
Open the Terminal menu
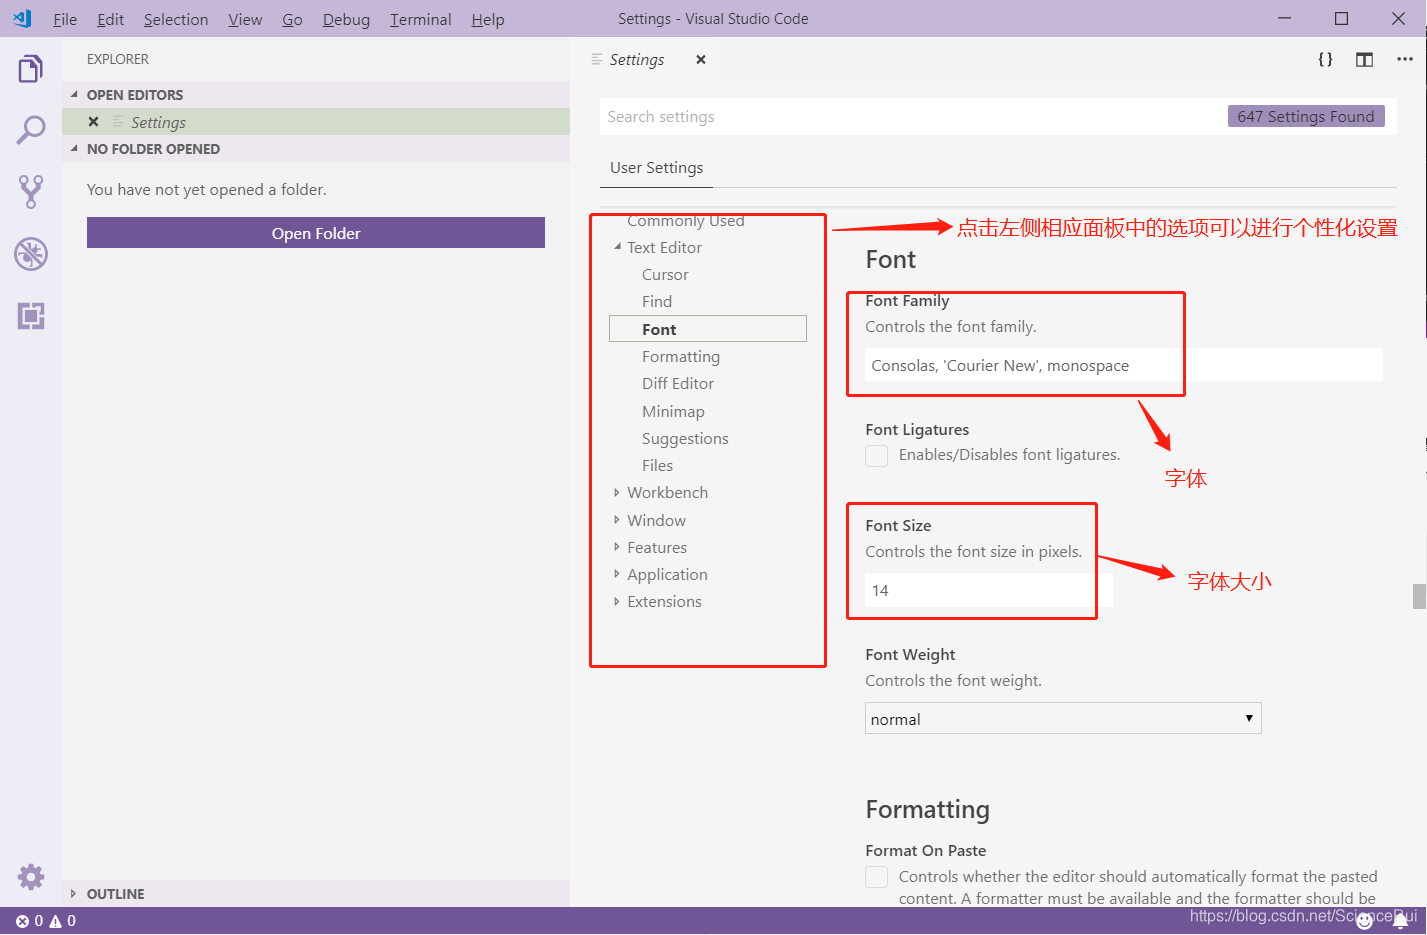point(420,19)
